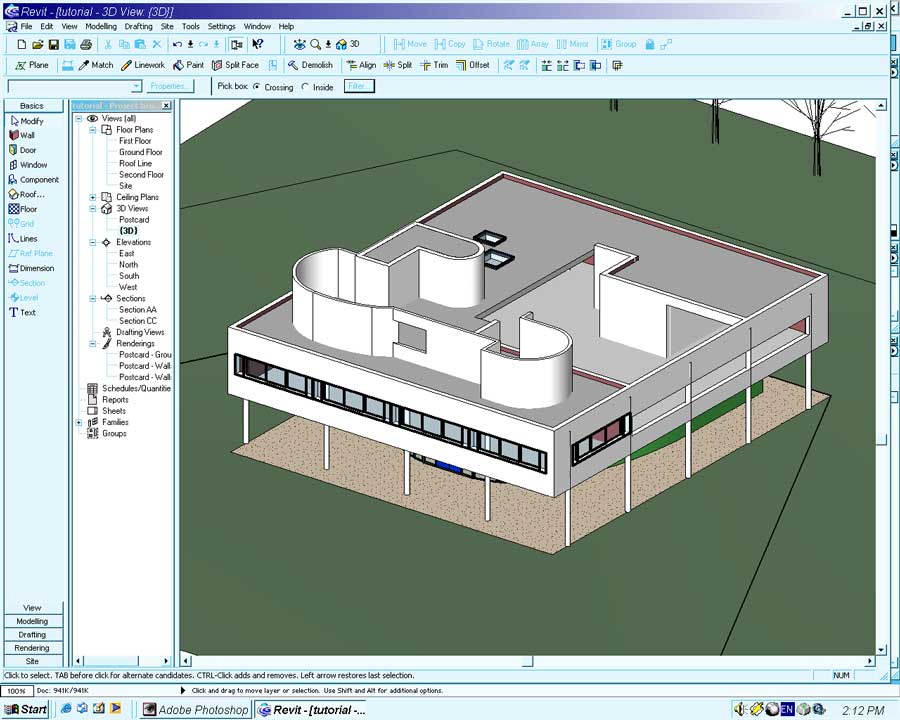Screen dimensions: 900x720
Task: Click the Basics design bar header
Action: click(x=33, y=106)
